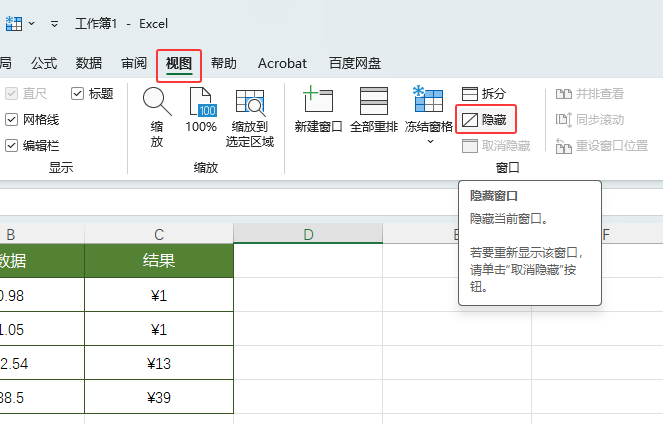Toggle the Ruler (直尺) checkbox

point(11,93)
